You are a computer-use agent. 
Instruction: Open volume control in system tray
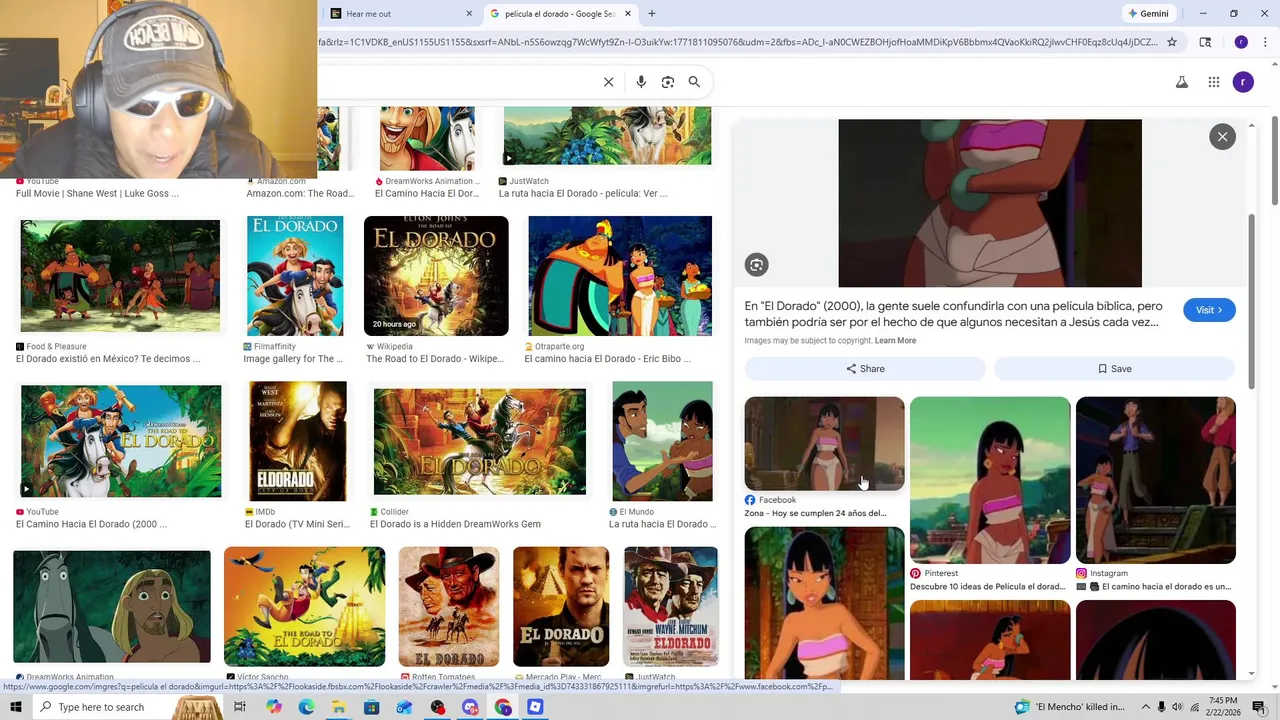1177,707
